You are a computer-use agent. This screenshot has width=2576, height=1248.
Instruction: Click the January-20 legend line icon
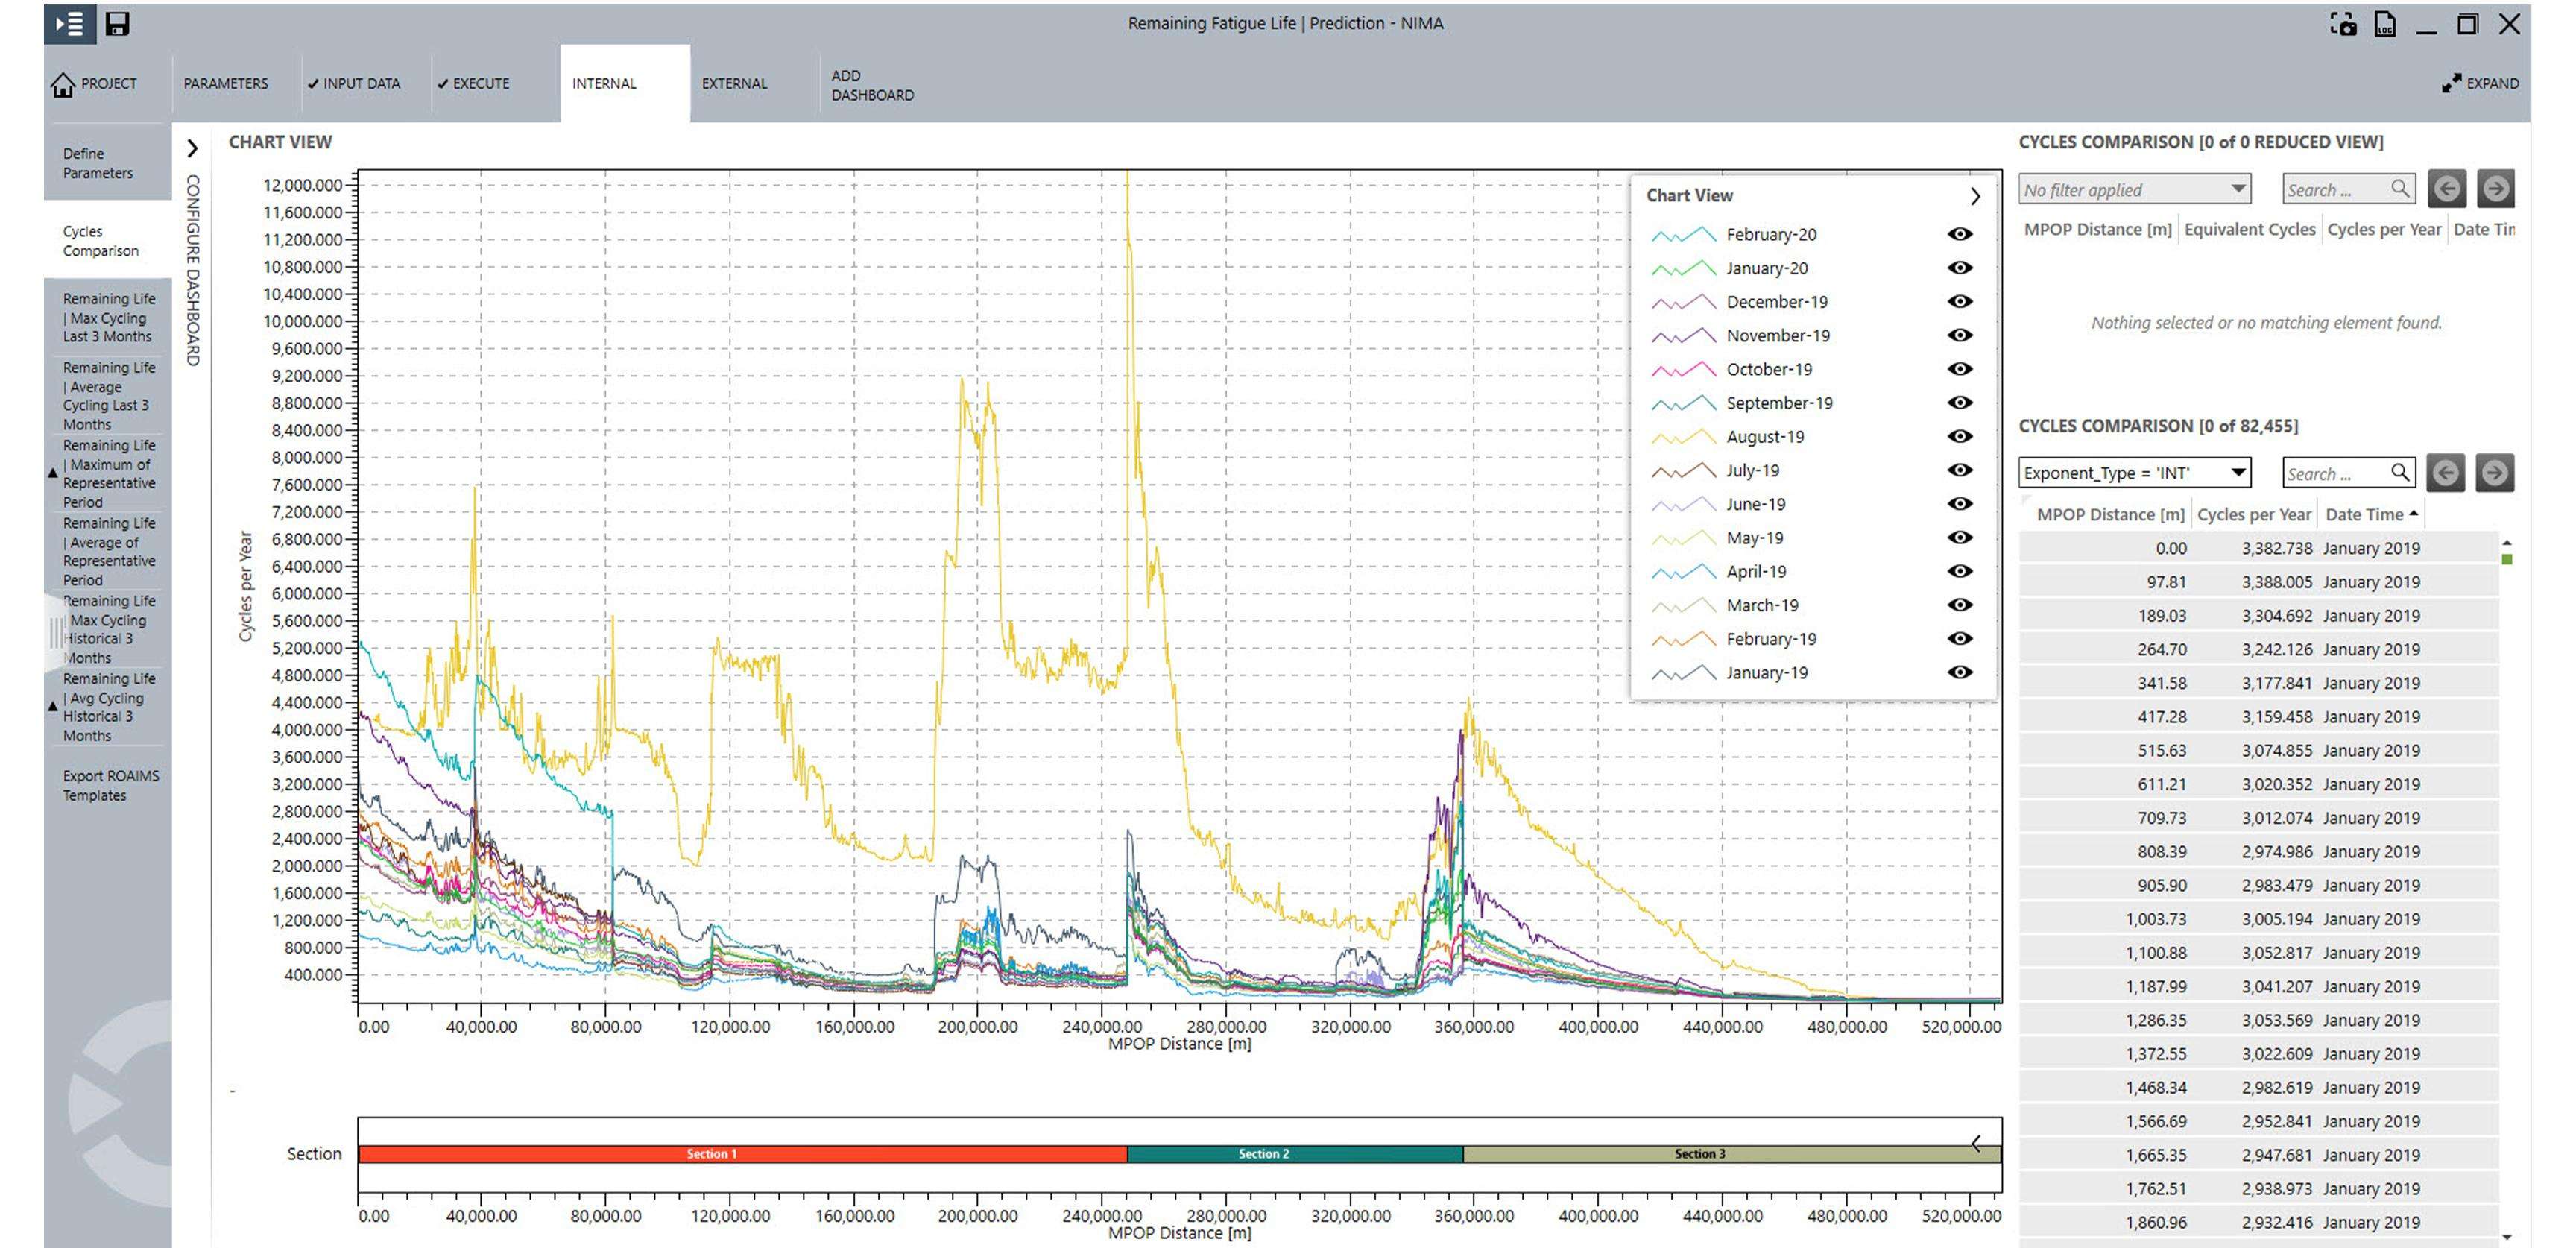pos(1684,269)
